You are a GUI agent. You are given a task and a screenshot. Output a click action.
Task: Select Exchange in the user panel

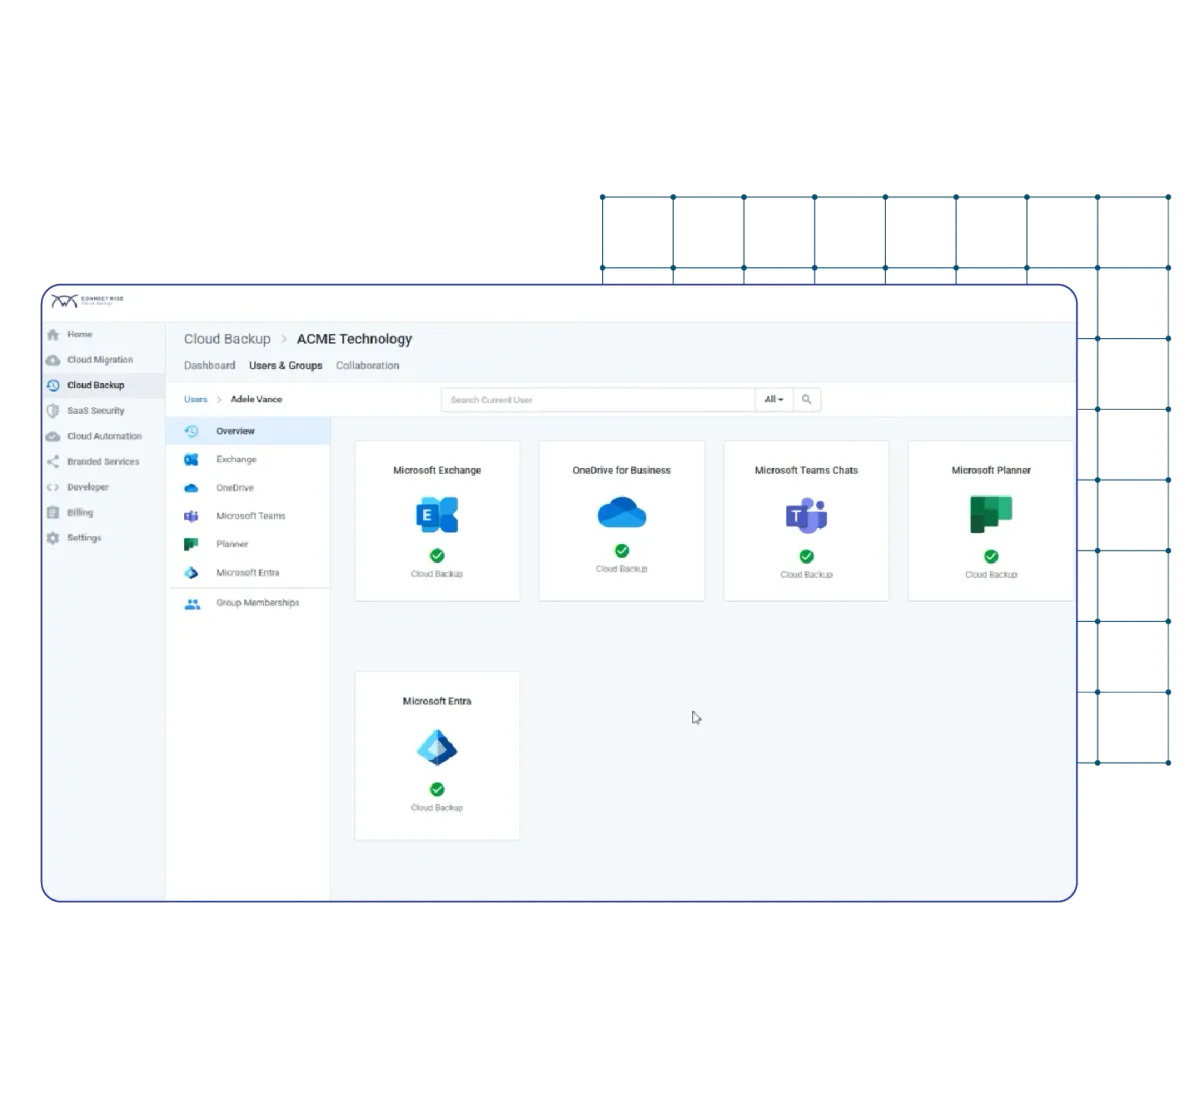click(x=248, y=460)
